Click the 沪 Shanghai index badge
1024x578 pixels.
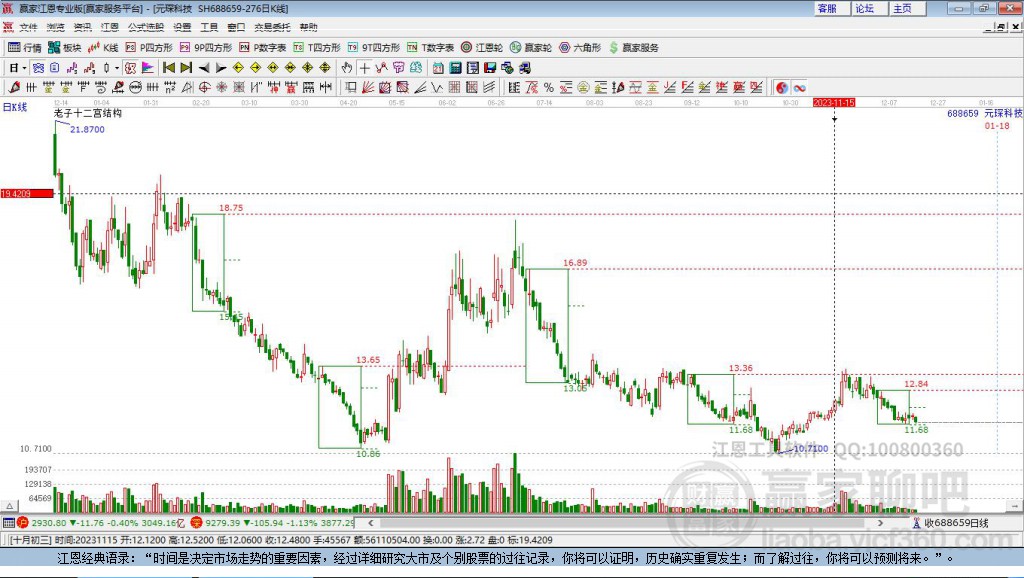(x=23, y=522)
